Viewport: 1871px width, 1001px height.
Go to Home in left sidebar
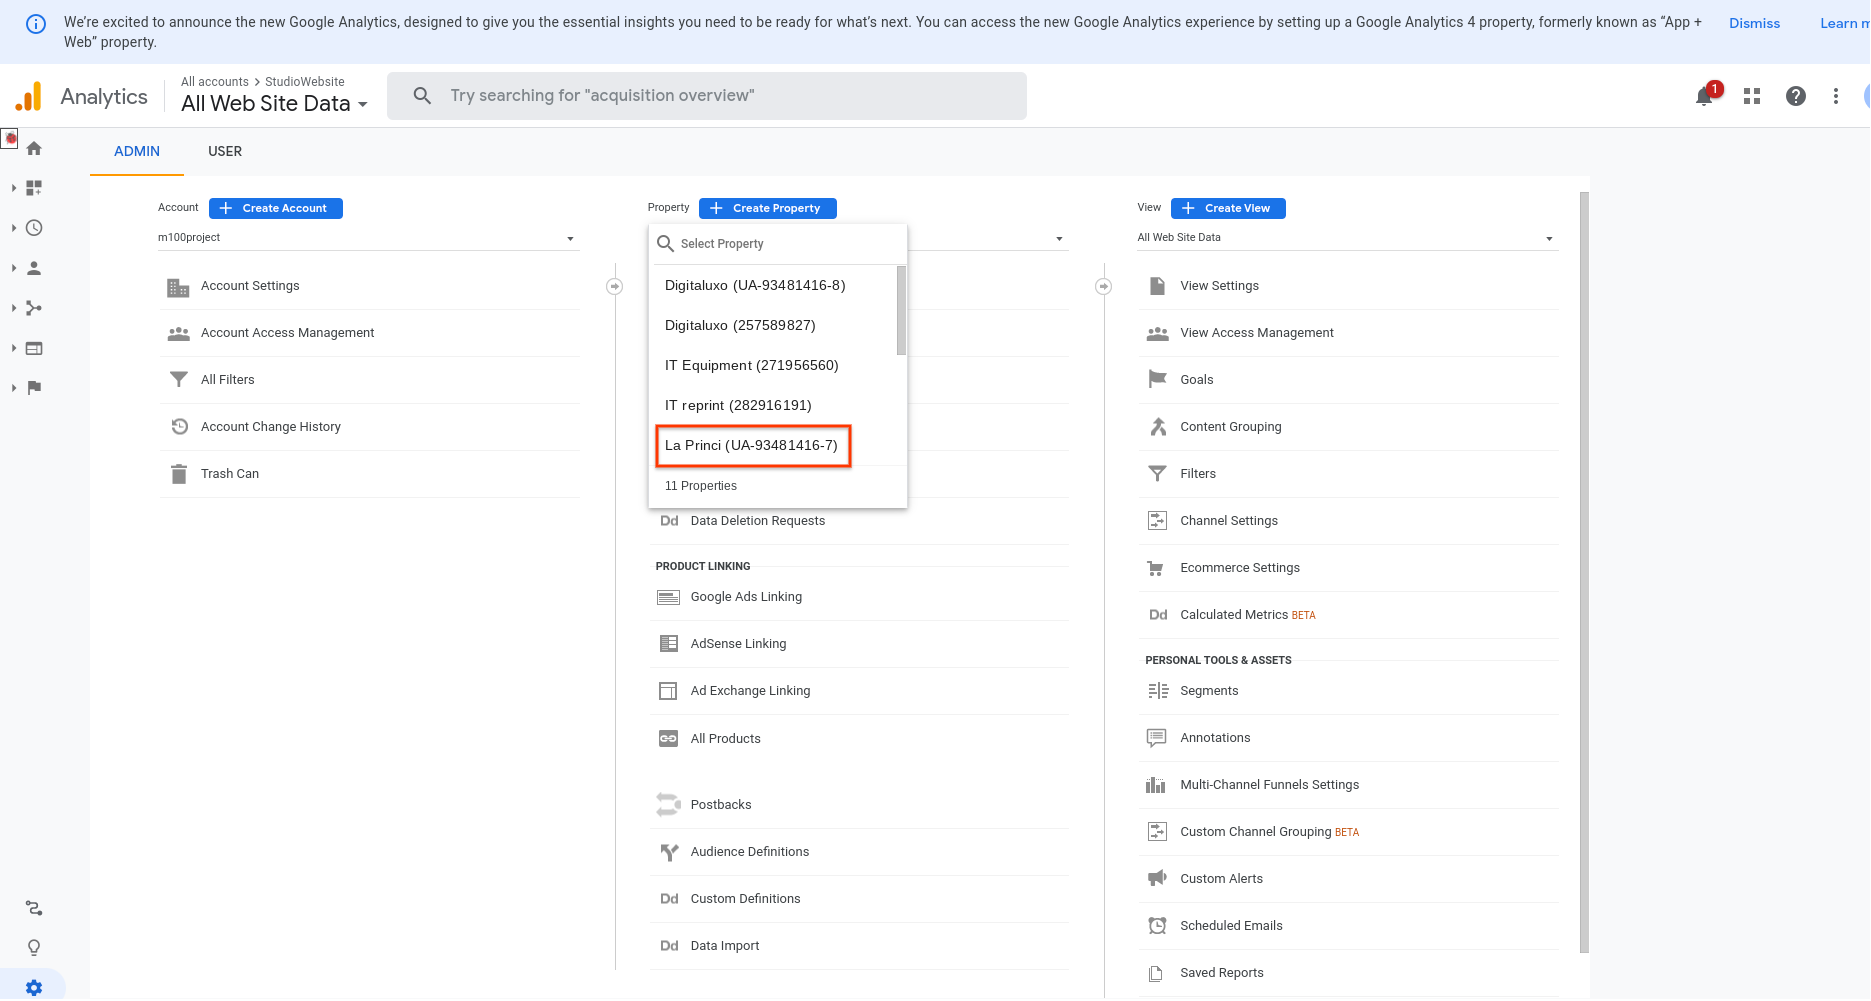coord(34,148)
